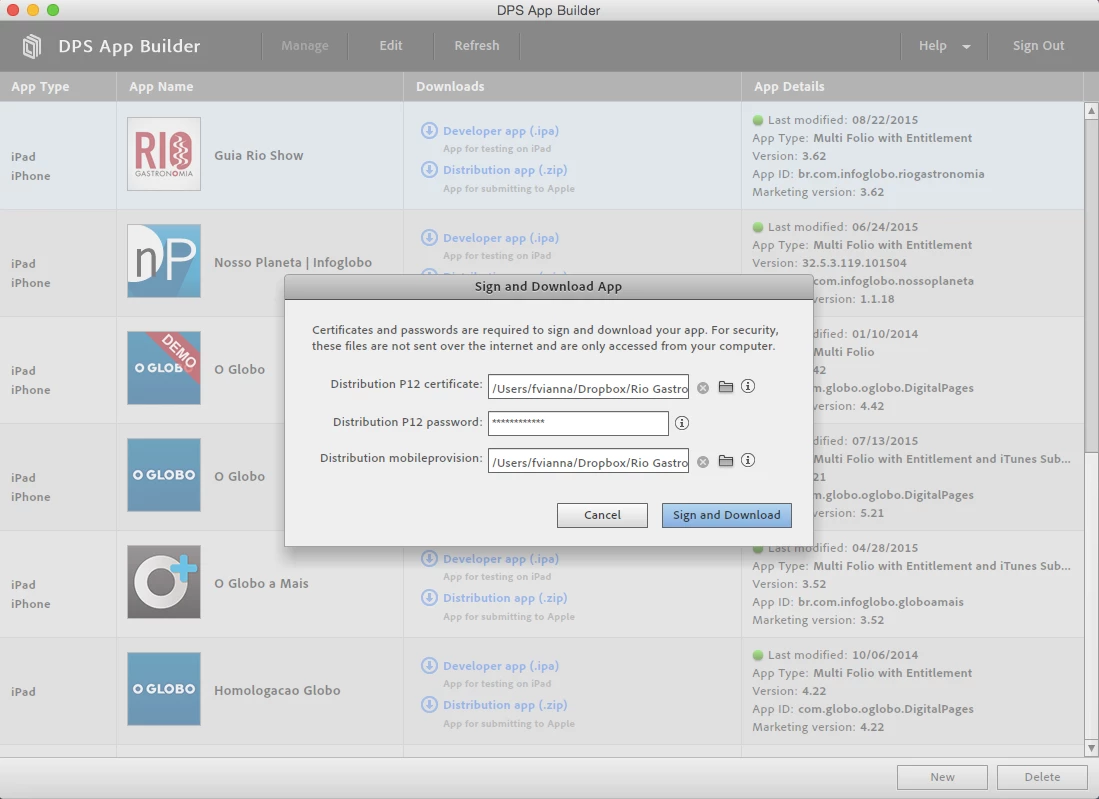Browse folder for Distribution P12 certificate
Image resolution: width=1099 pixels, height=799 pixels.
tap(725, 387)
